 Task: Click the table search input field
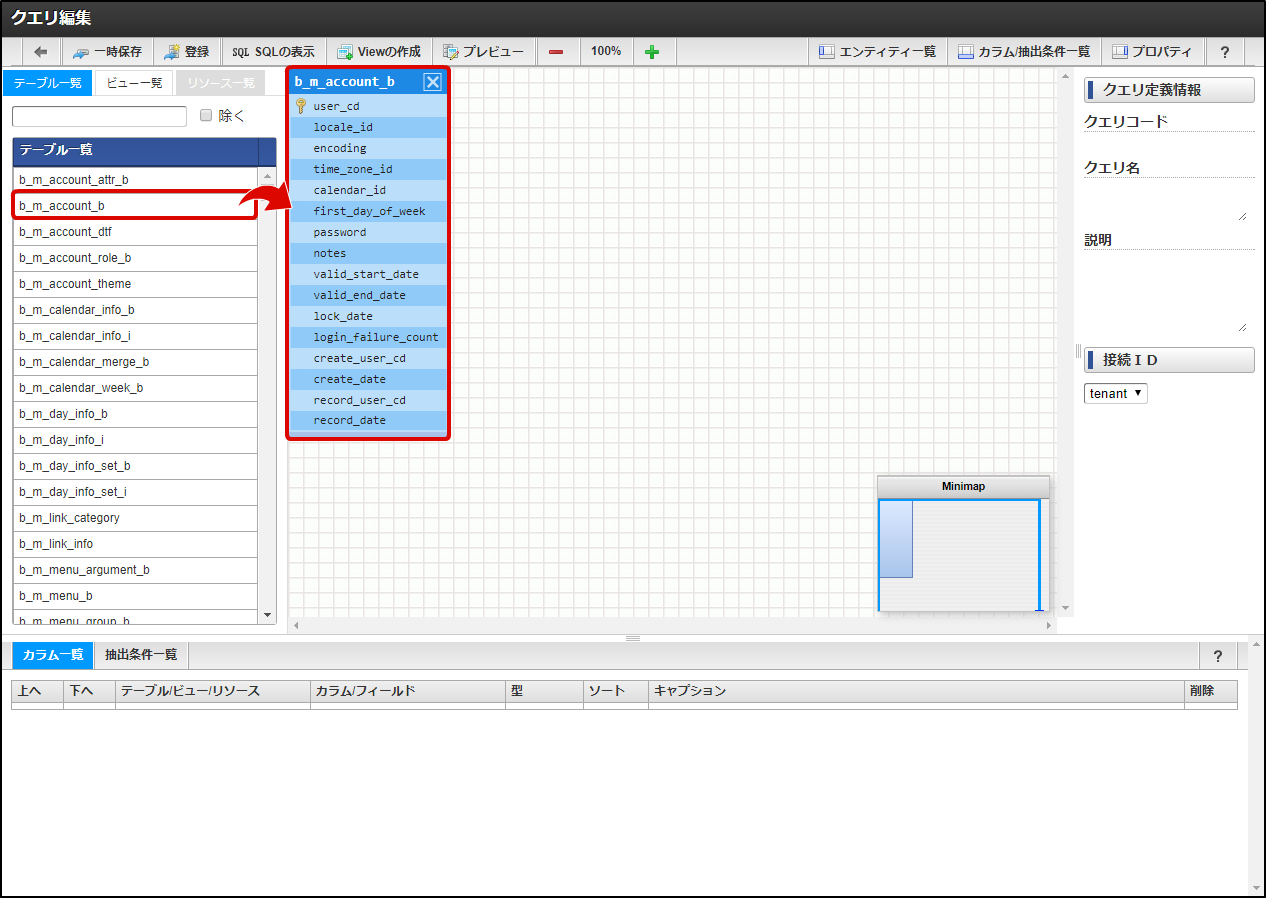99,116
